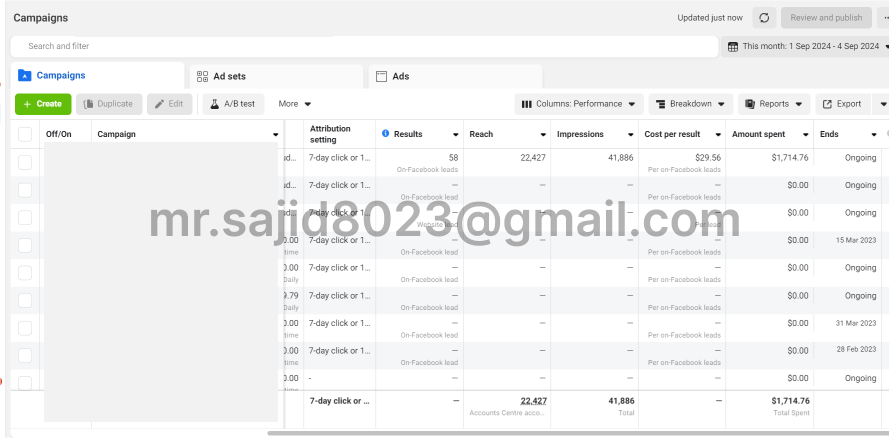Toggle the select-all campaigns checkbox

click(x=25, y=134)
